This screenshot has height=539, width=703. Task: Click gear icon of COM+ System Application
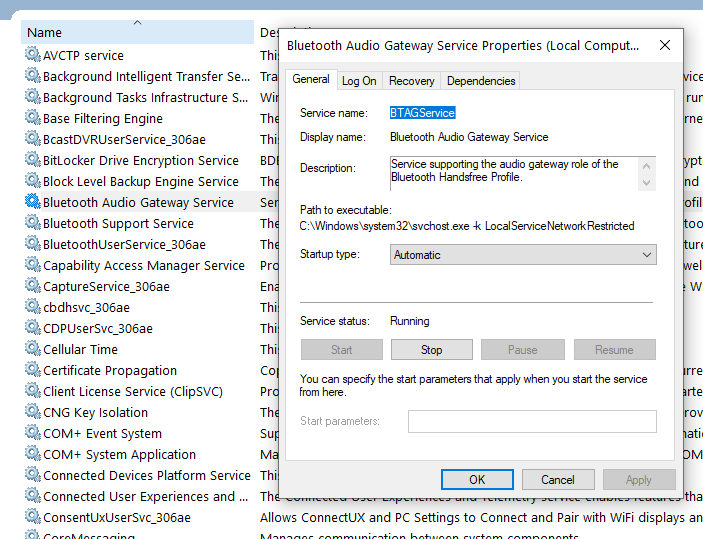pyautogui.click(x=33, y=454)
